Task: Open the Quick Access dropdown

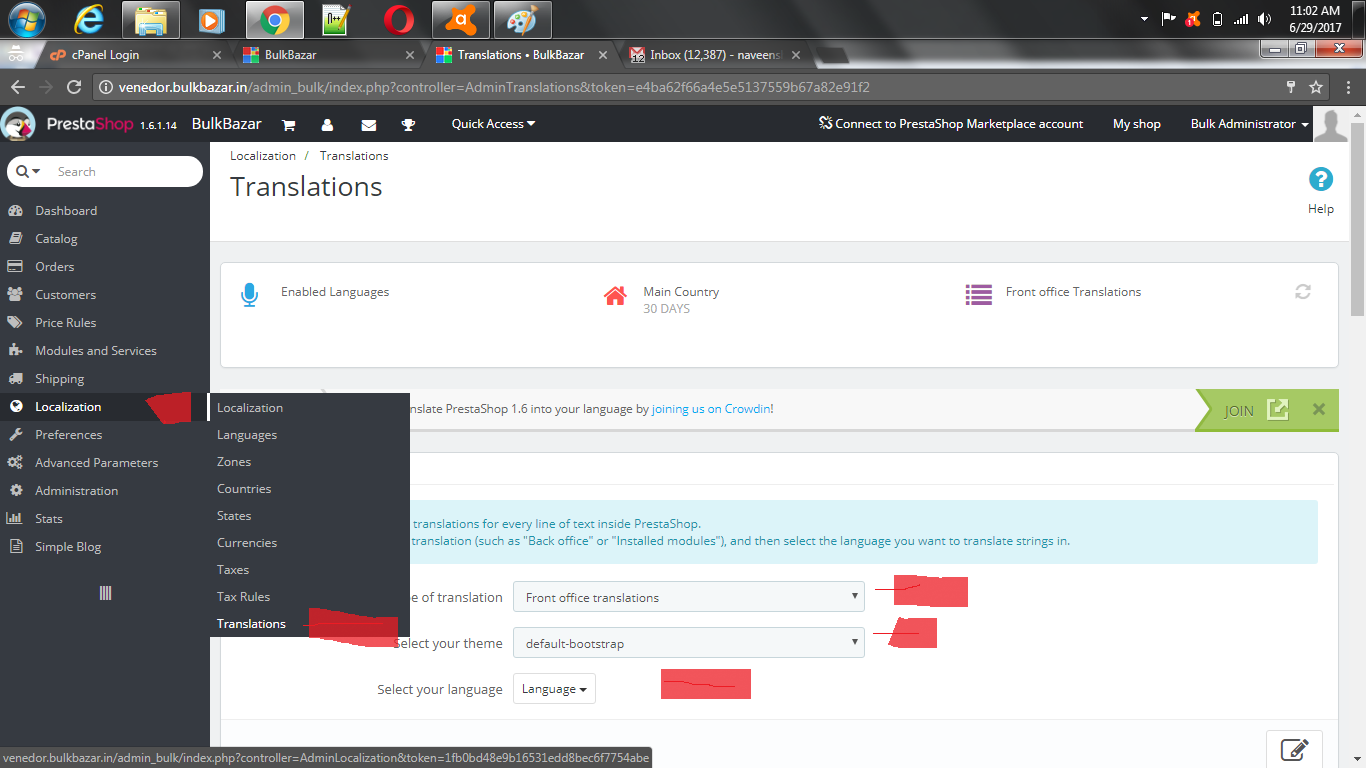Action: (493, 124)
